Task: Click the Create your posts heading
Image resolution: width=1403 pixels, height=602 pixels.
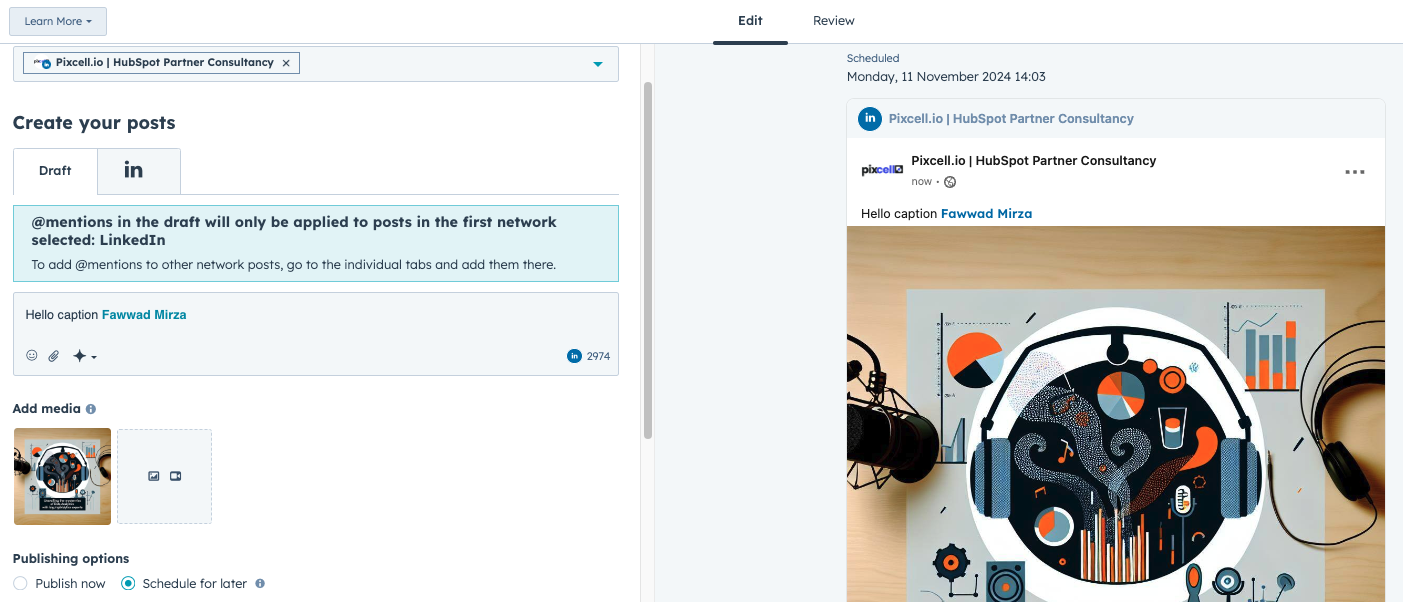Action: [x=94, y=123]
